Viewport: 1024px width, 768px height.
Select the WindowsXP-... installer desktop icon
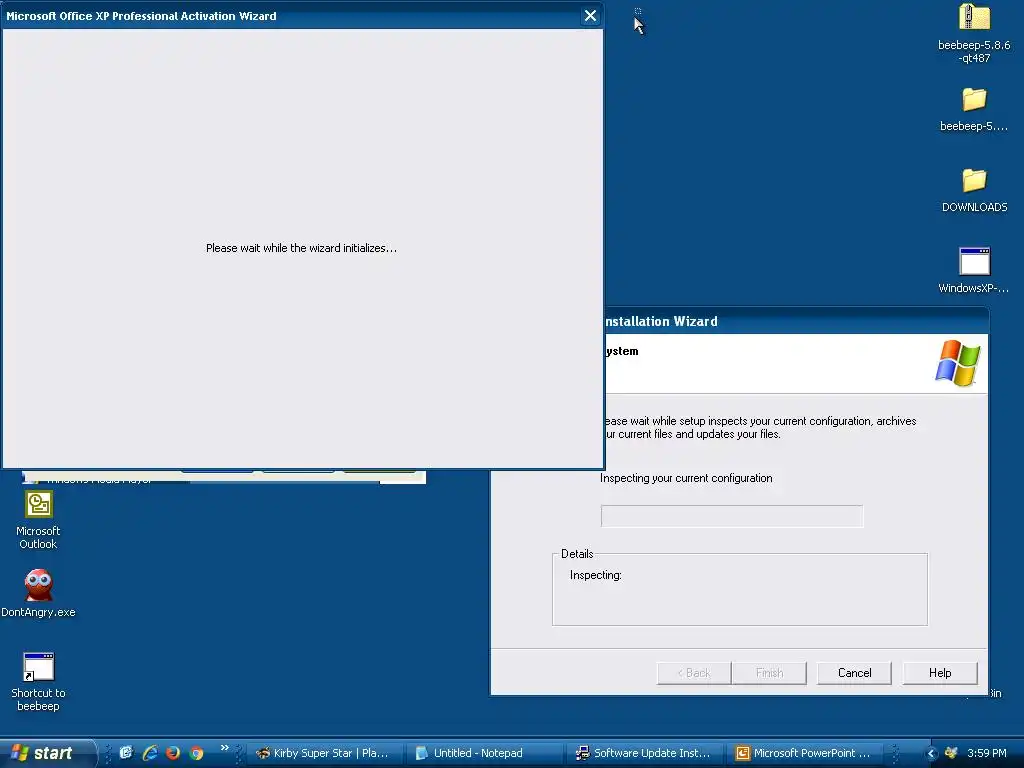[x=974, y=270]
